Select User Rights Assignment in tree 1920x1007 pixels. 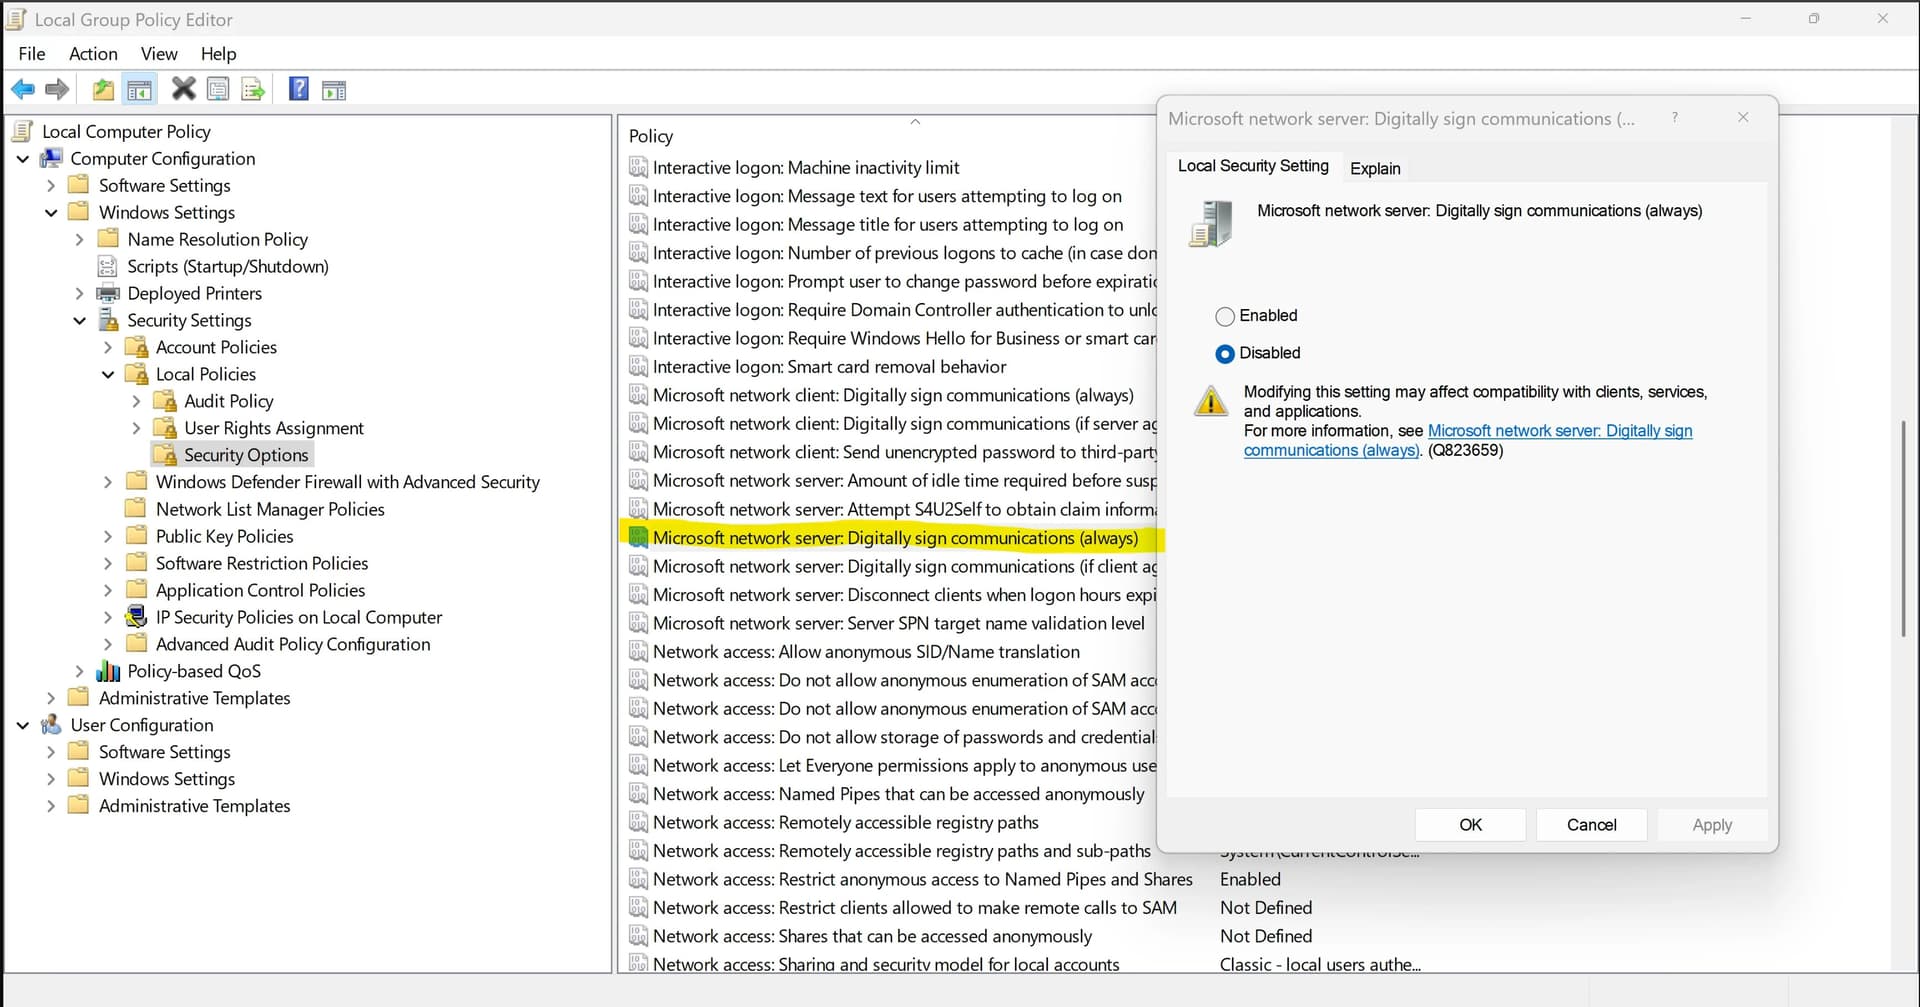[x=273, y=428]
